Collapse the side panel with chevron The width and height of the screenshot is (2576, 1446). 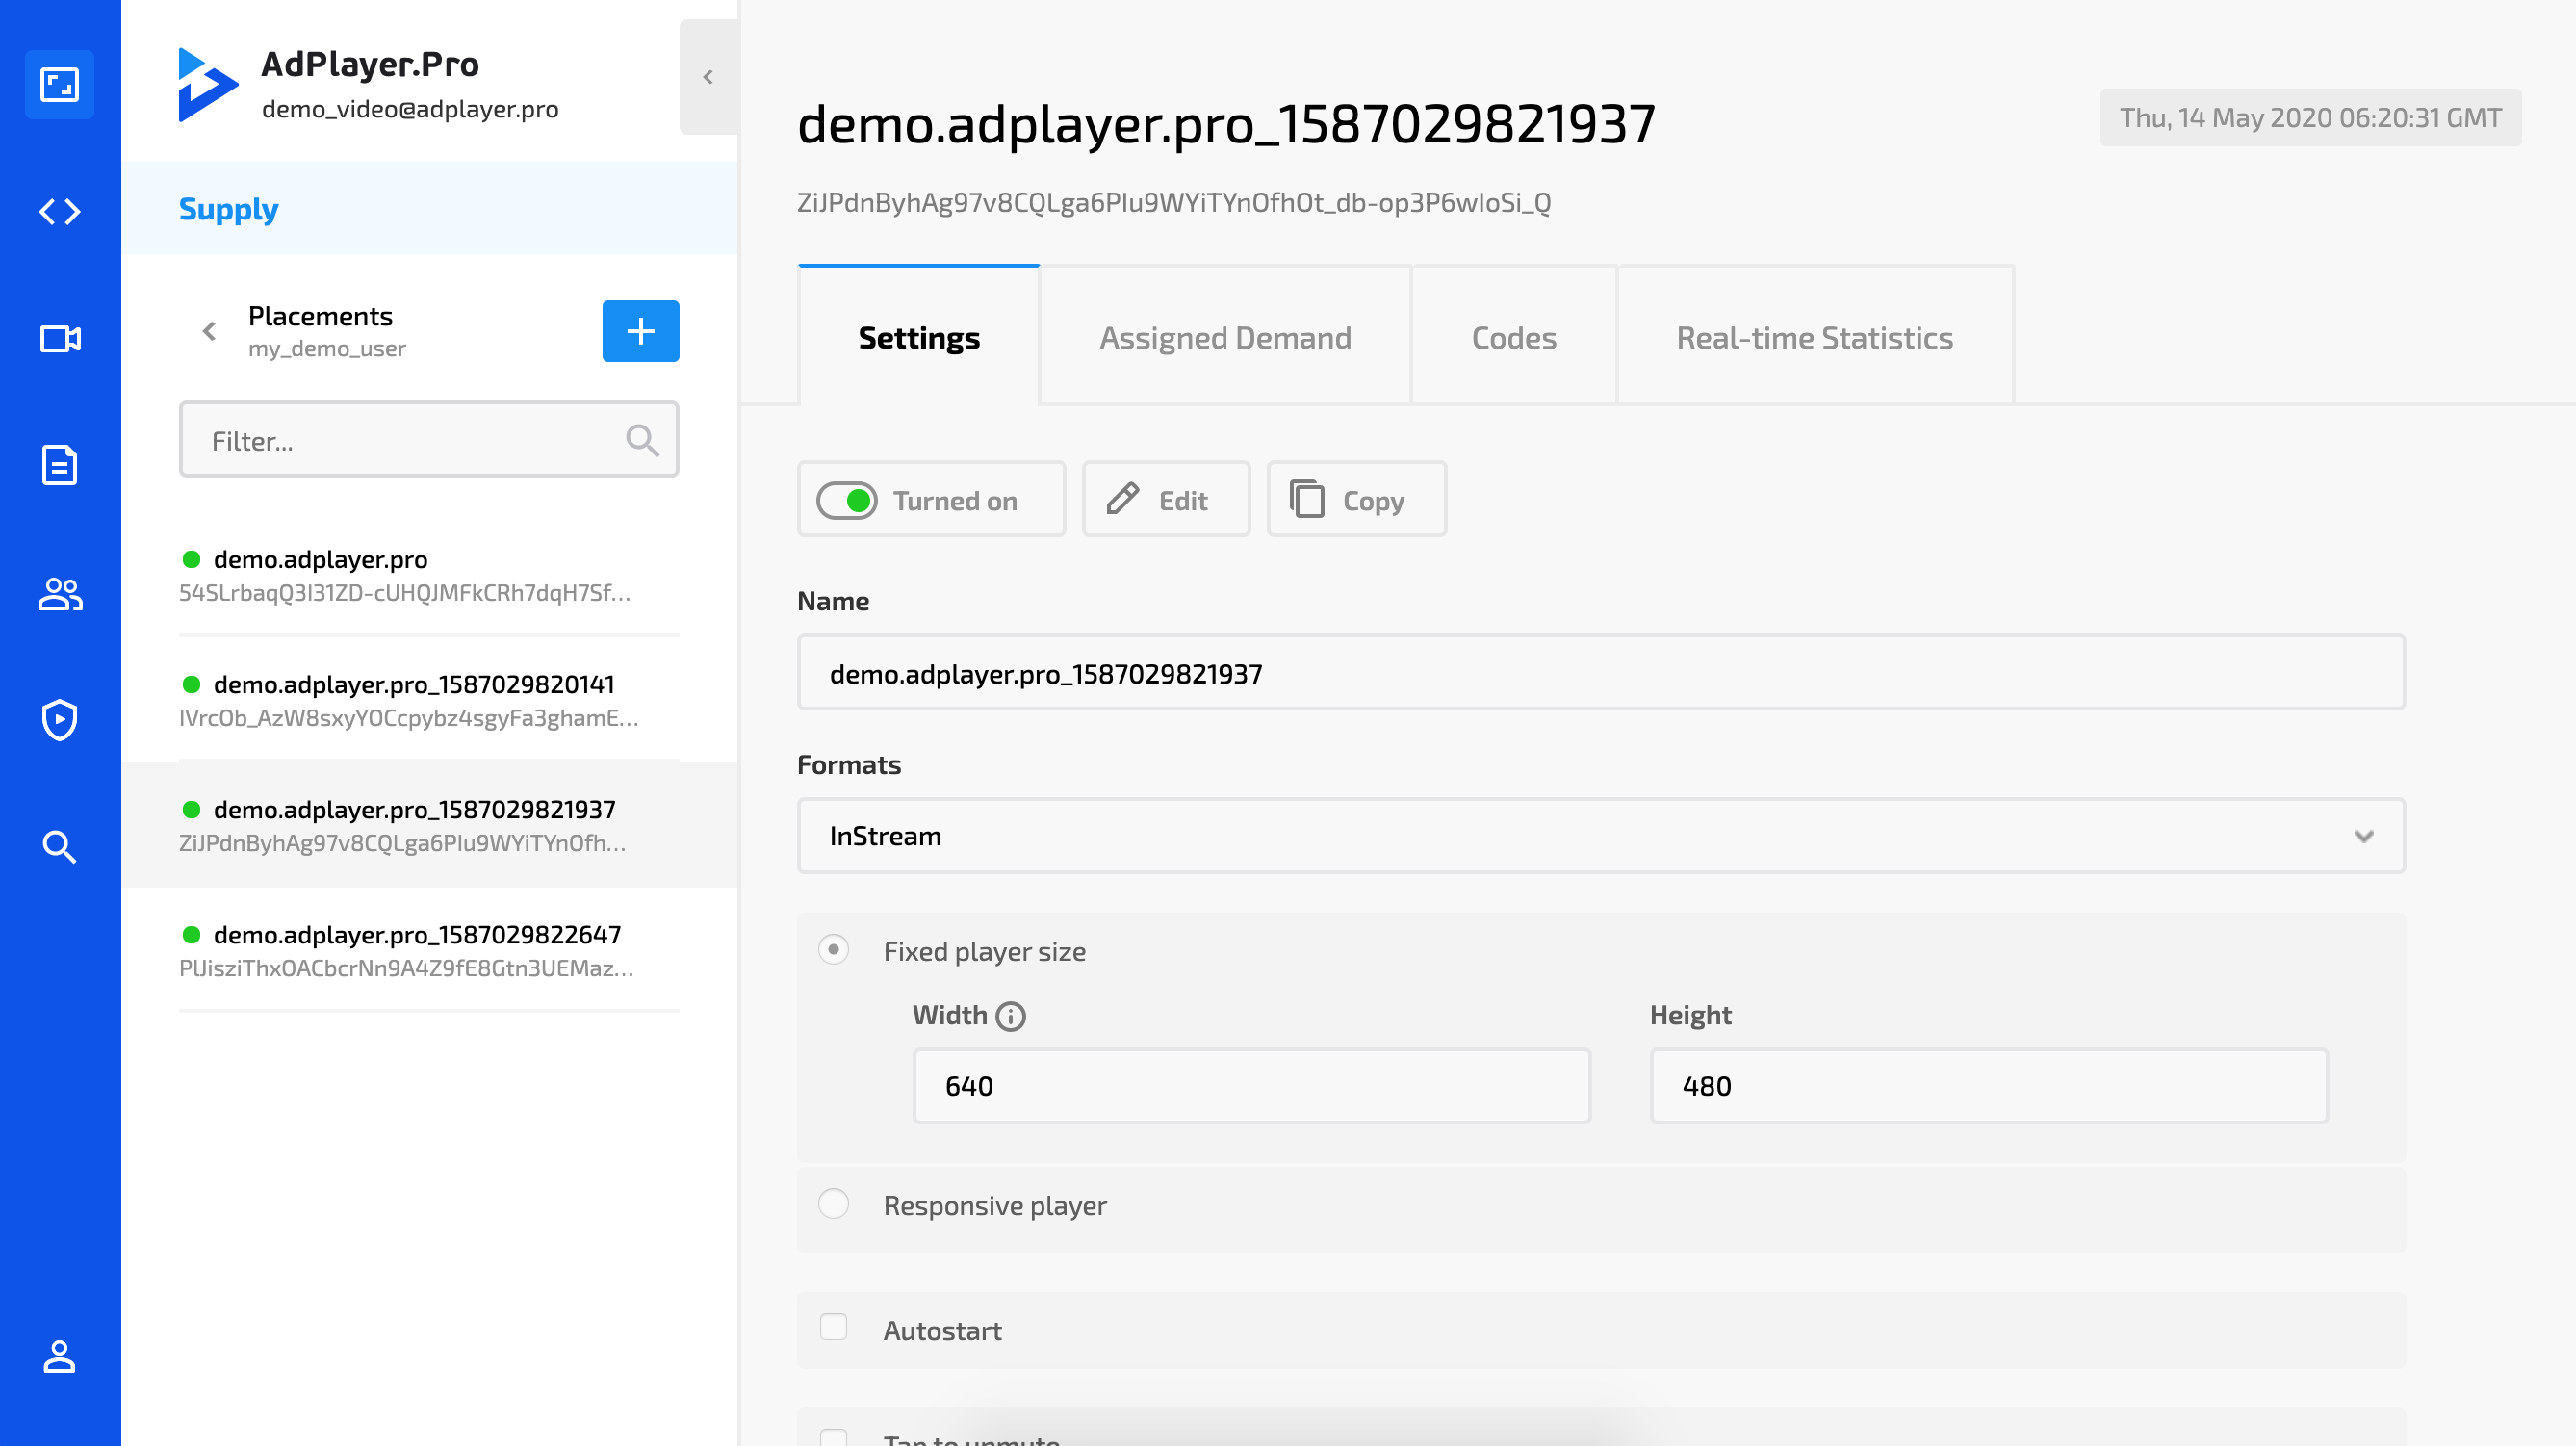click(708, 77)
